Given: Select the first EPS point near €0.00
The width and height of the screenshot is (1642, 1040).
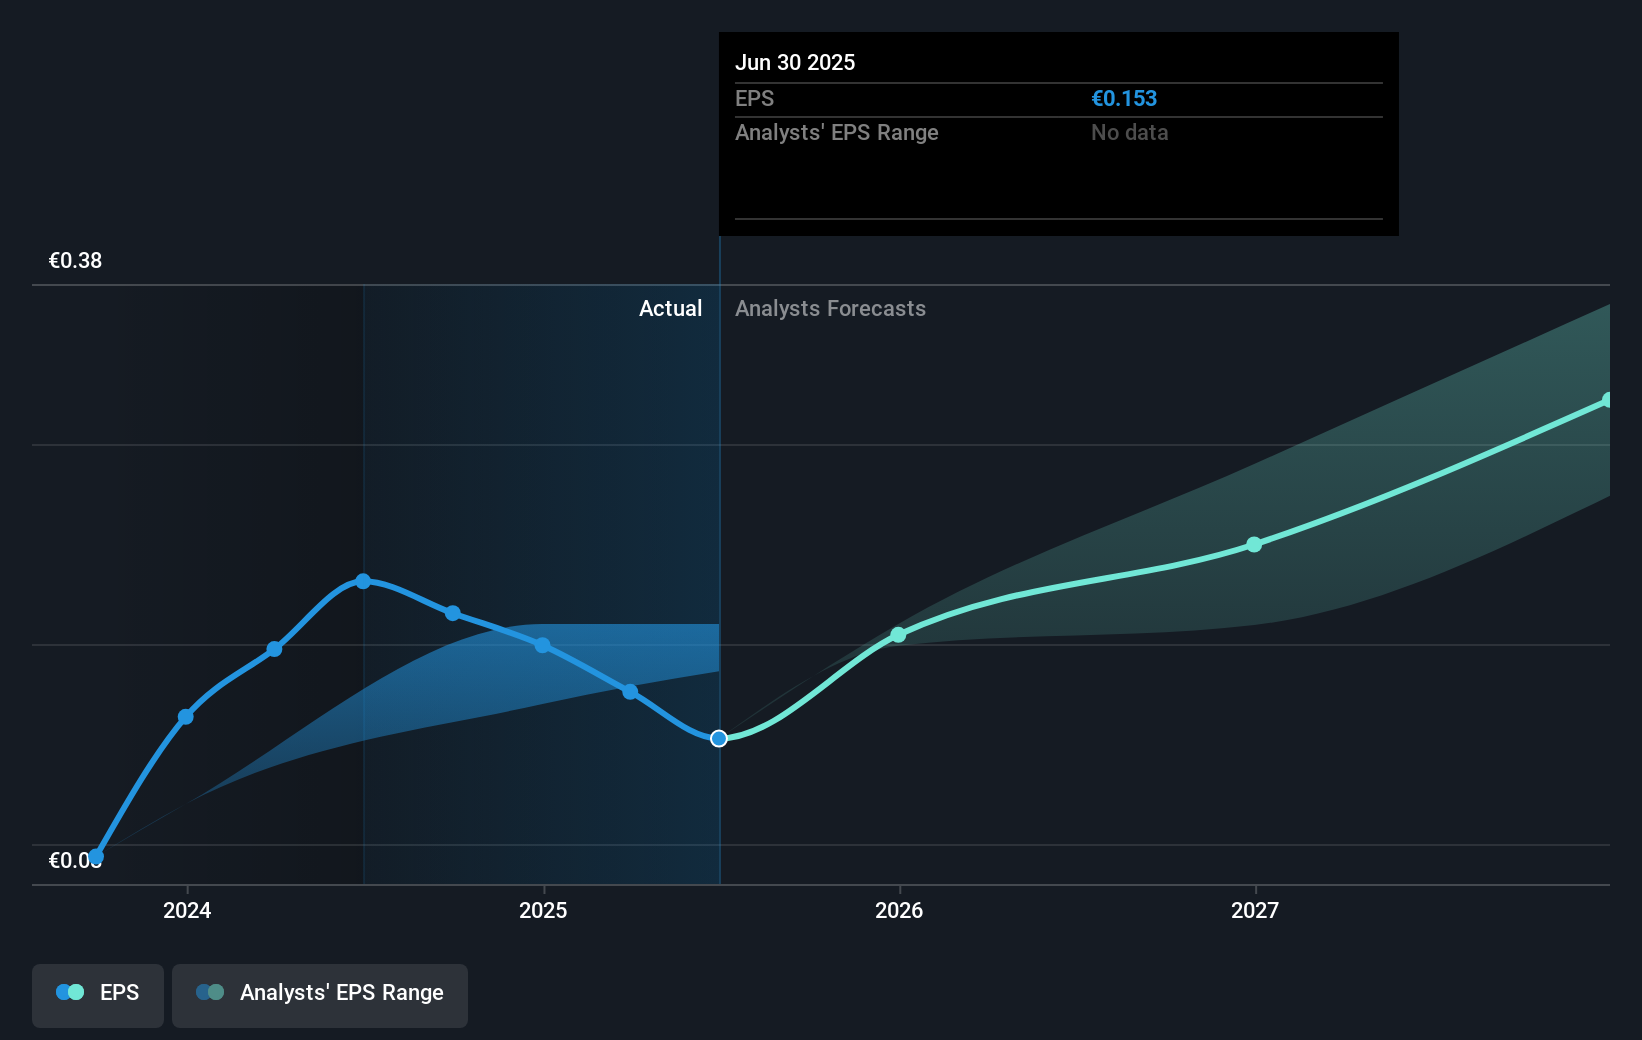Looking at the screenshot, I should point(96,856).
